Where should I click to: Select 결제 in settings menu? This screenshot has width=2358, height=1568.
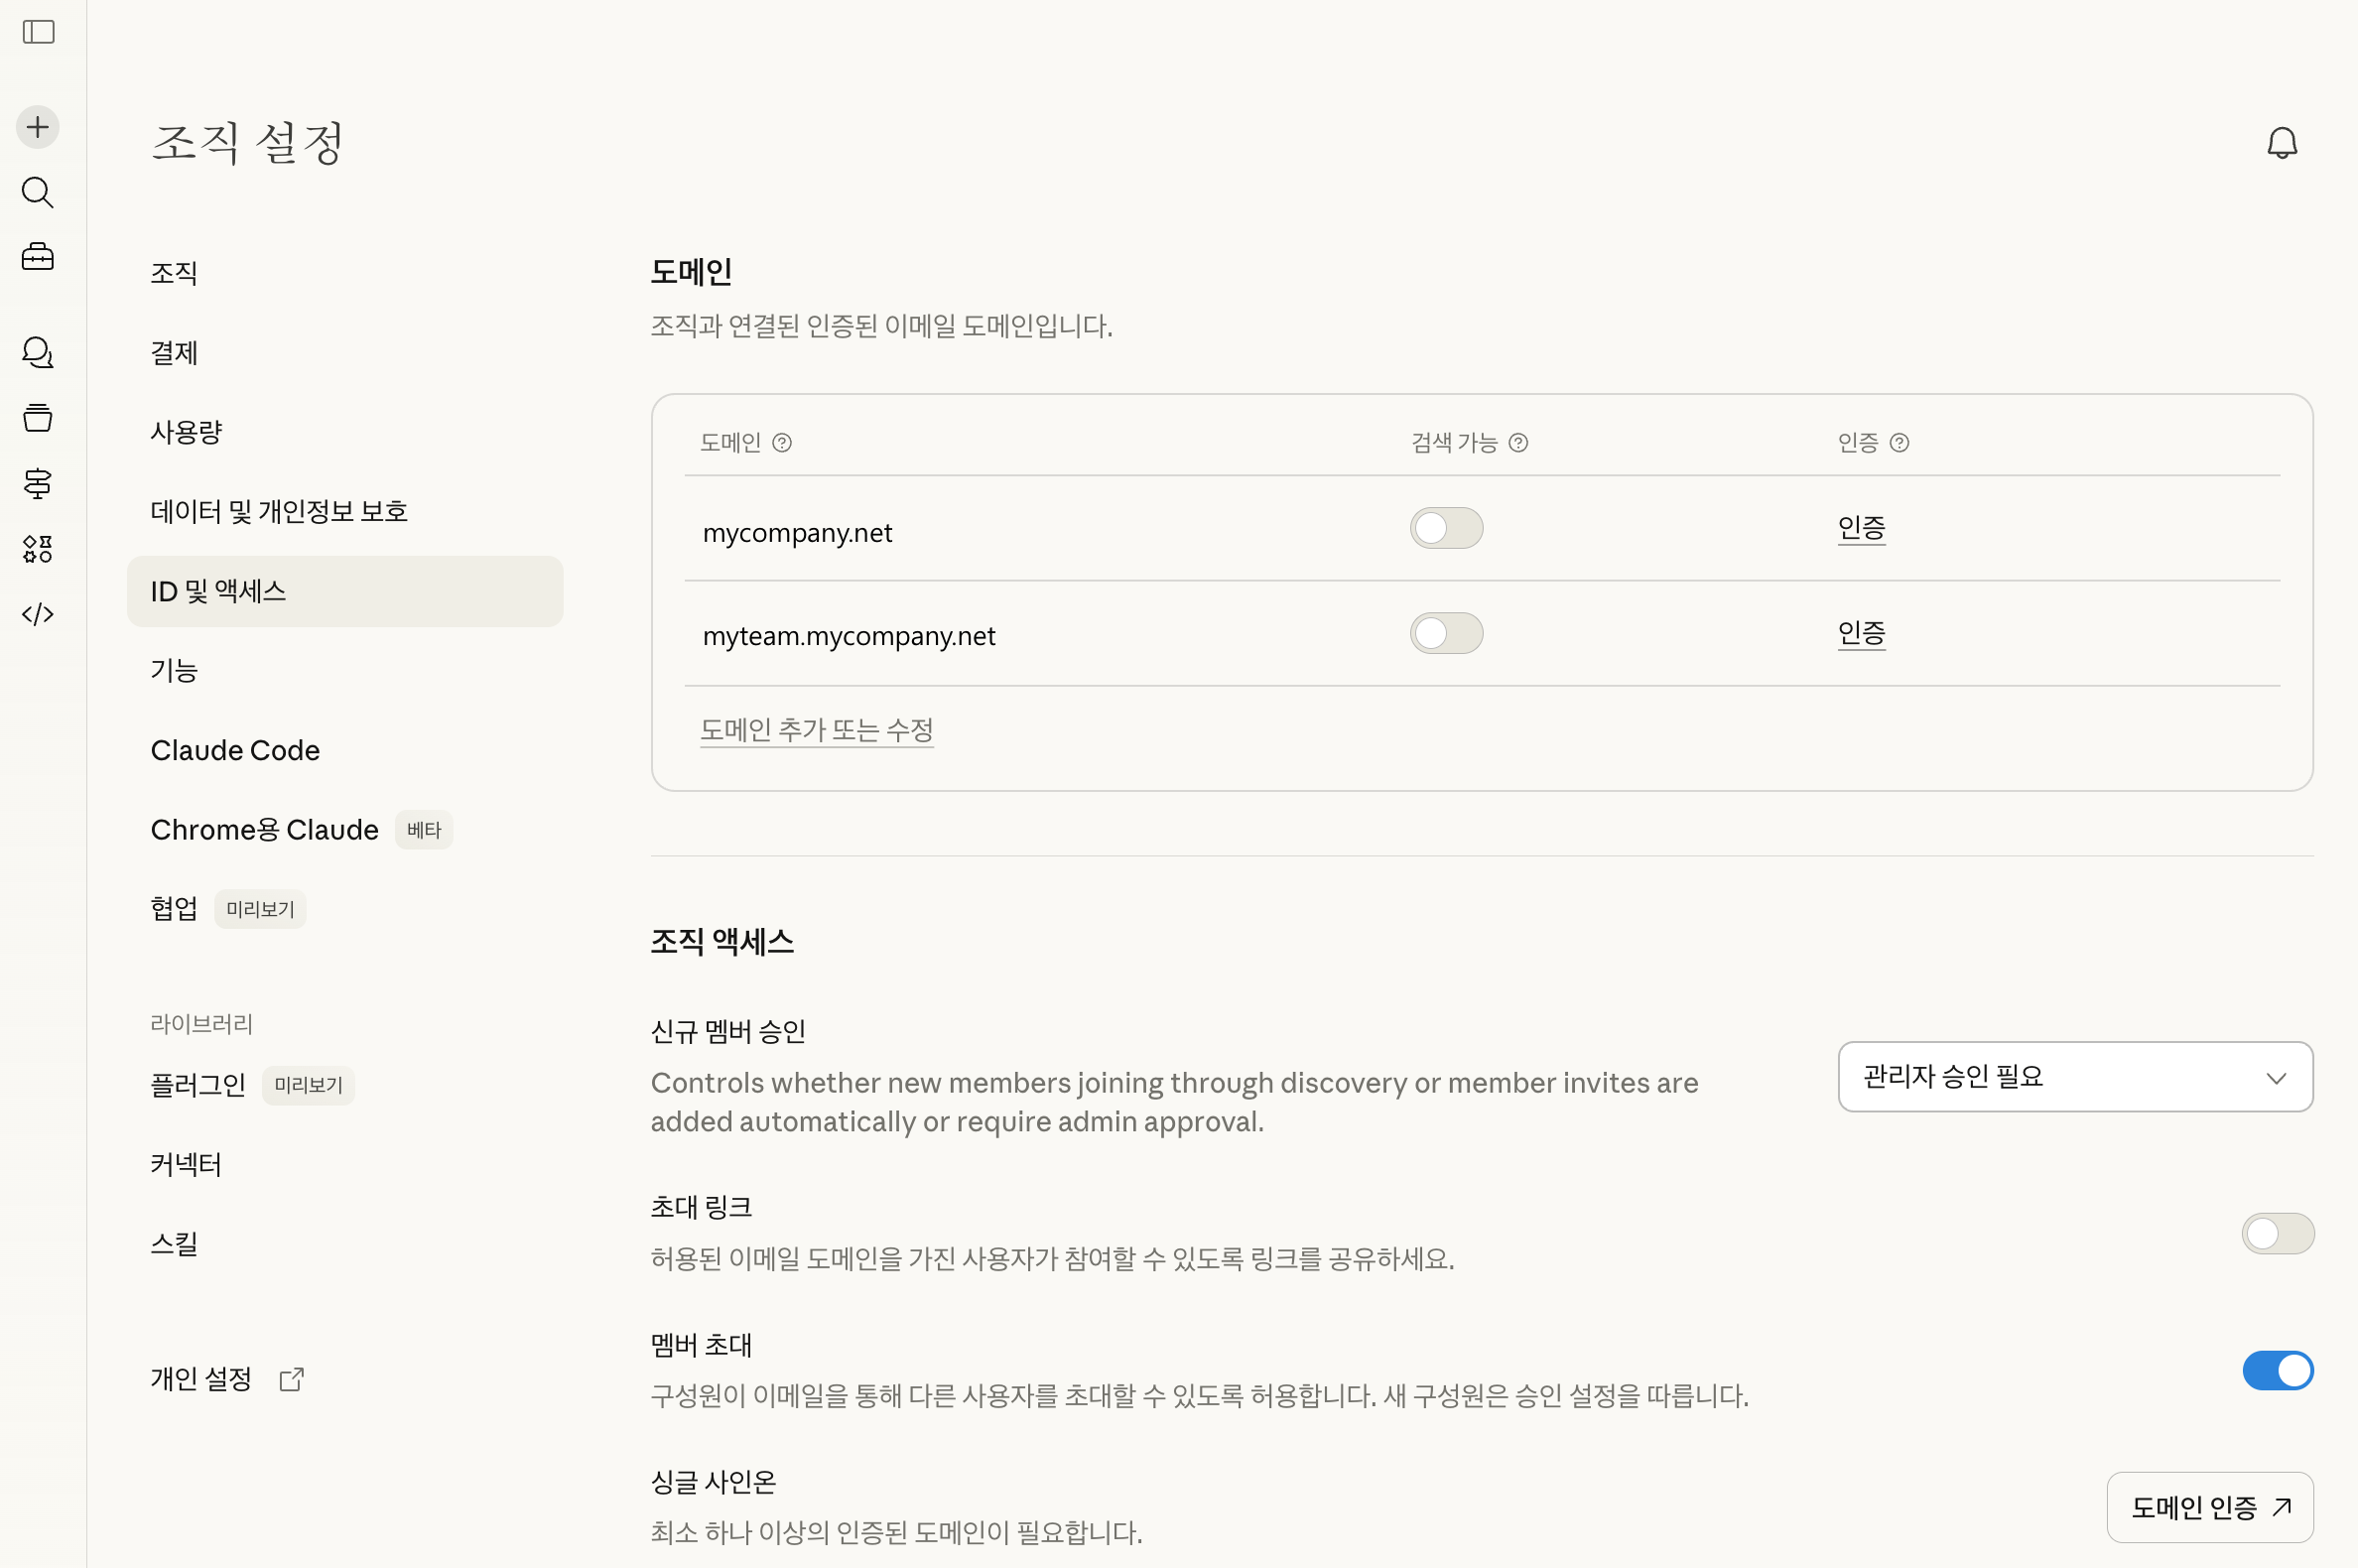point(174,353)
